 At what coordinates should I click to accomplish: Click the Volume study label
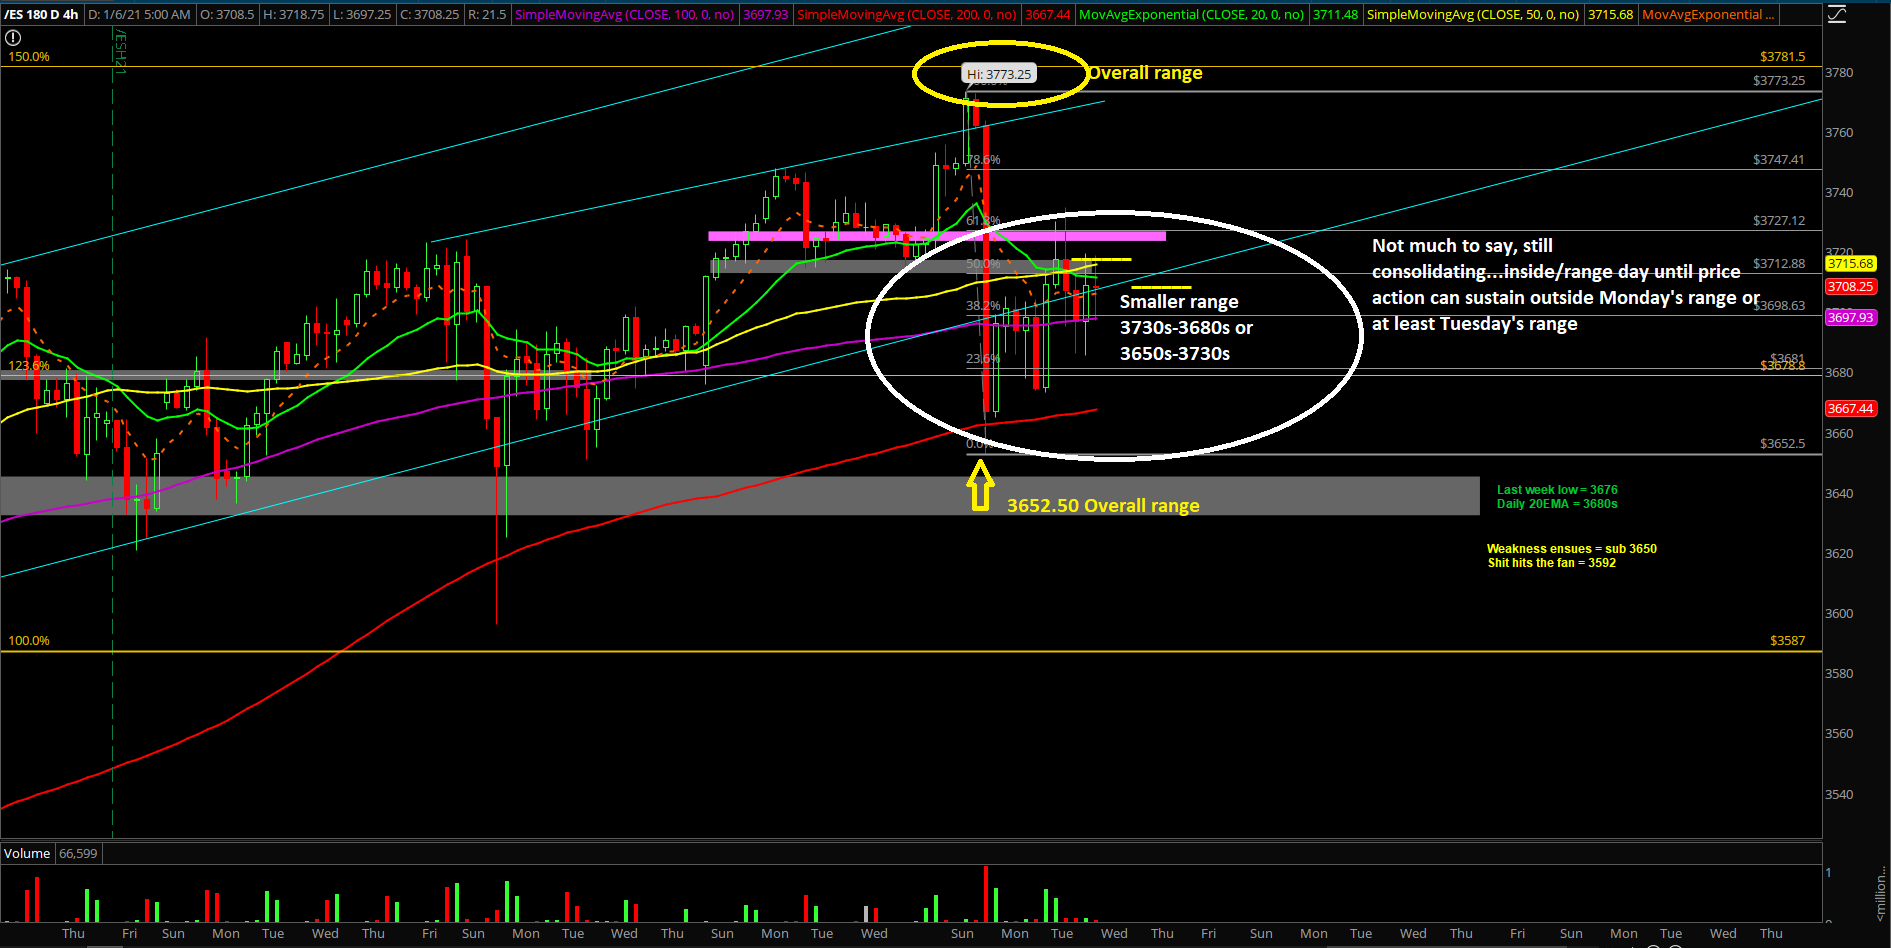(27, 853)
